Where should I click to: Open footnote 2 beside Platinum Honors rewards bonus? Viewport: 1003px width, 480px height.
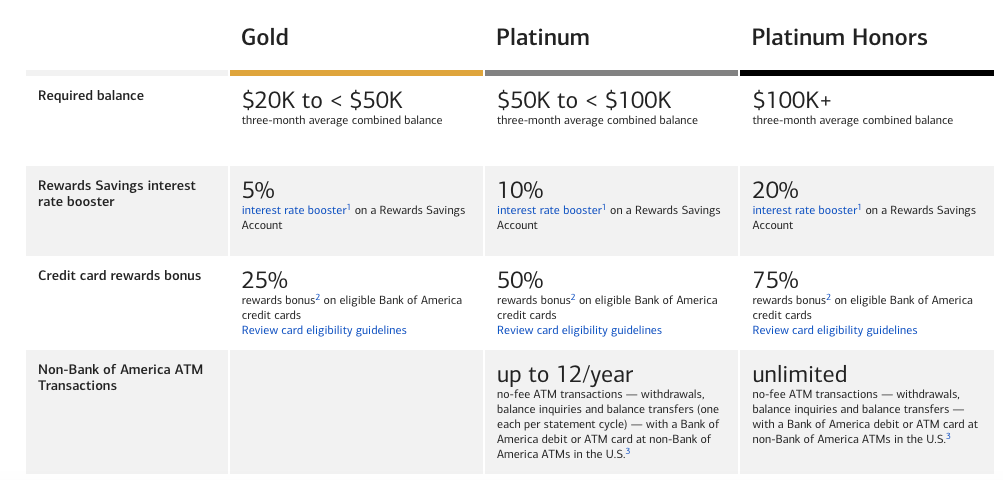827,298
